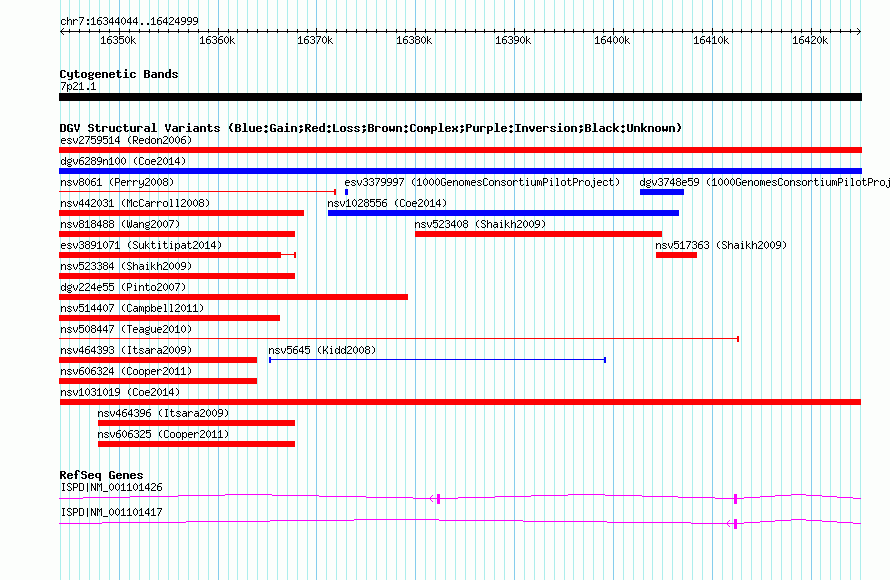Image resolution: width=890 pixels, height=580 pixels.
Task: Click the DGV Structural Variants track title
Action: click(371, 128)
